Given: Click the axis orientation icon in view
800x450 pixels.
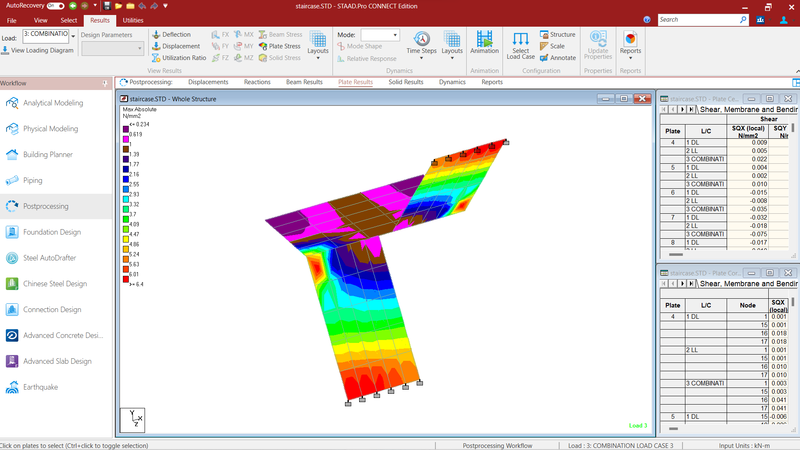Looking at the screenshot, I should [133, 420].
